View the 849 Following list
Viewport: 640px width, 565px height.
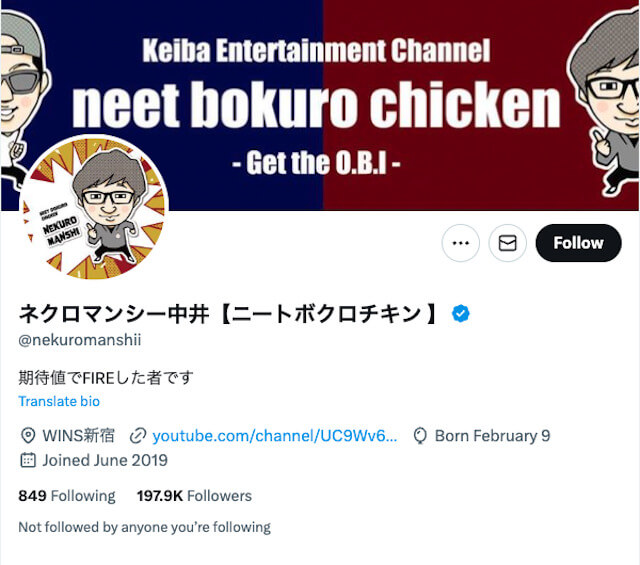tap(67, 496)
